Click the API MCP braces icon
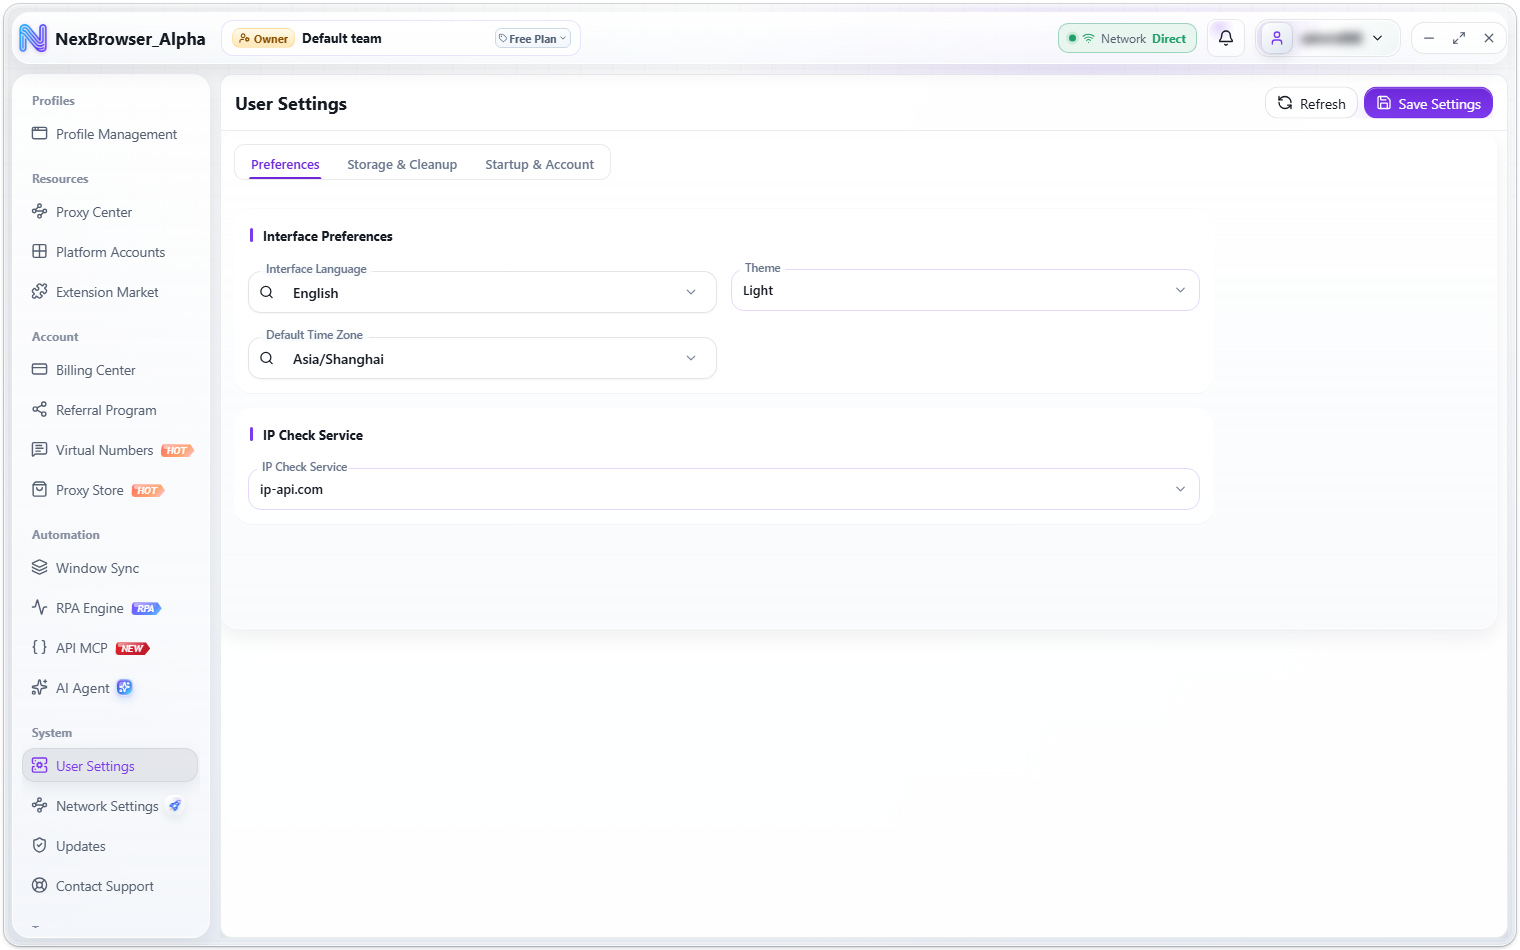This screenshot has width=1520, height=950. coord(40,647)
